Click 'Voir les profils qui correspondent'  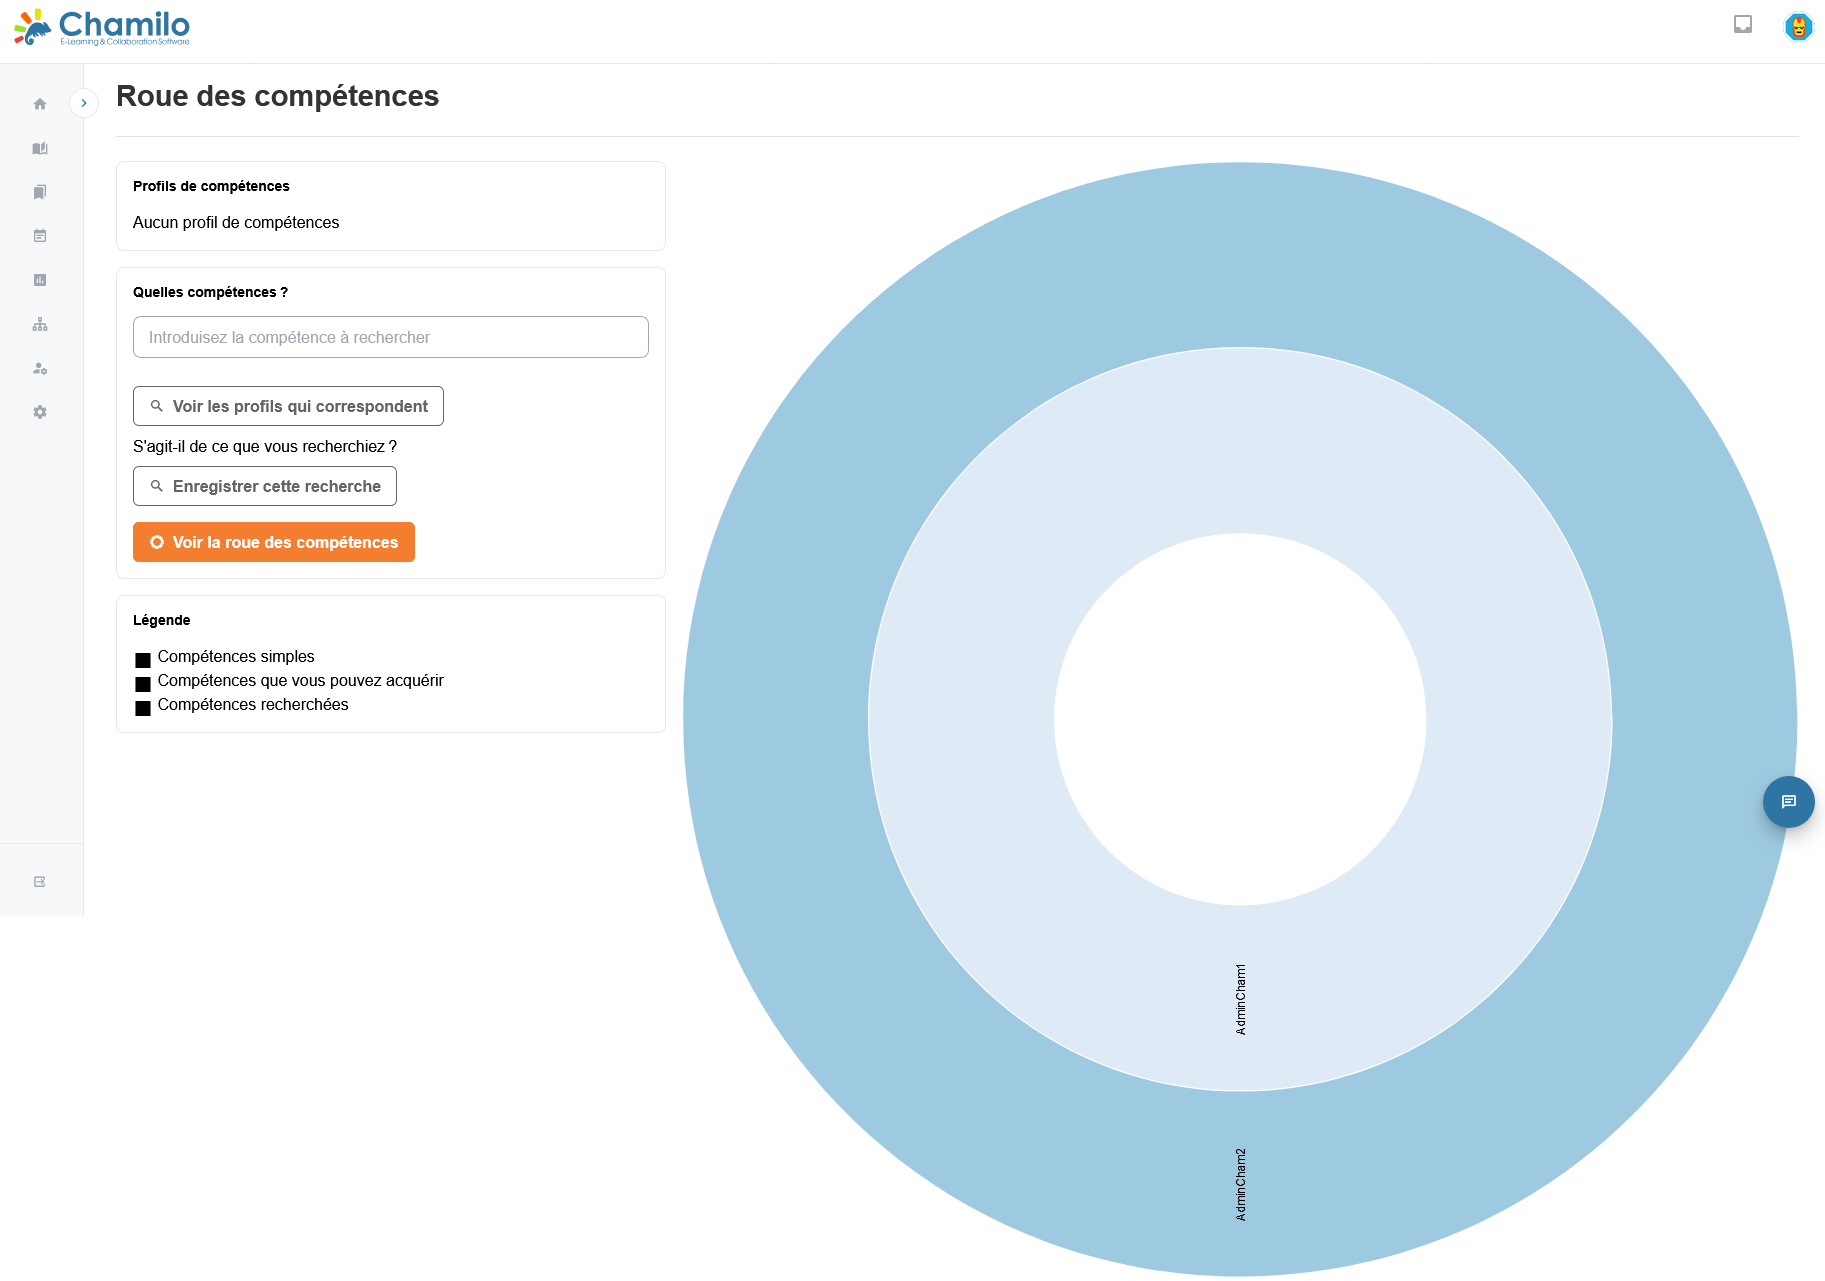tap(287, 406)
